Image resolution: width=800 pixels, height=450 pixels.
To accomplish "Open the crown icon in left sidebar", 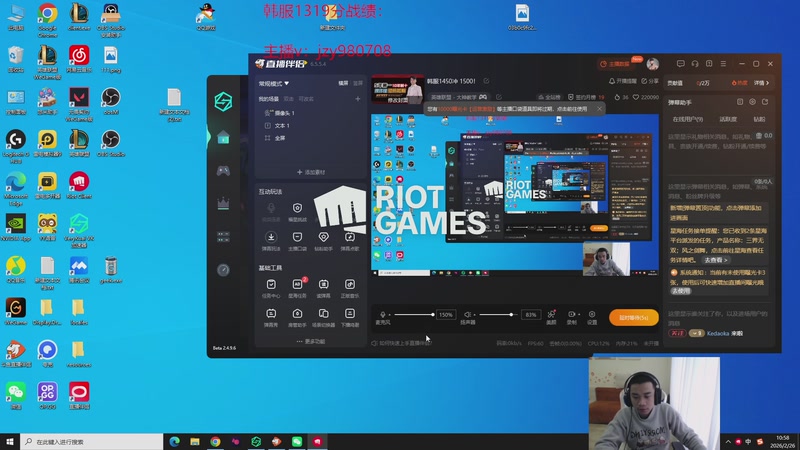I will pyautogui.click(x=223, y=204).
